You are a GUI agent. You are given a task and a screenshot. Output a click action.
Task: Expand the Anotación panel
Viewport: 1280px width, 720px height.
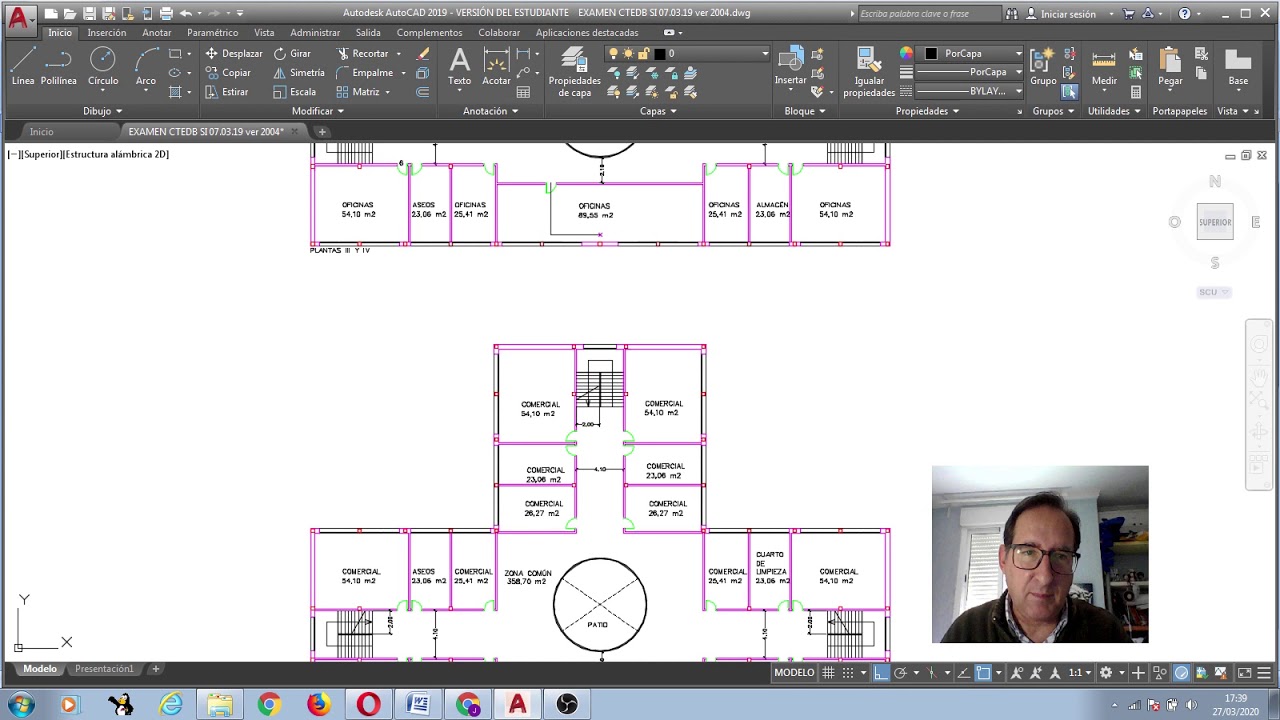(x=491, y=111)
